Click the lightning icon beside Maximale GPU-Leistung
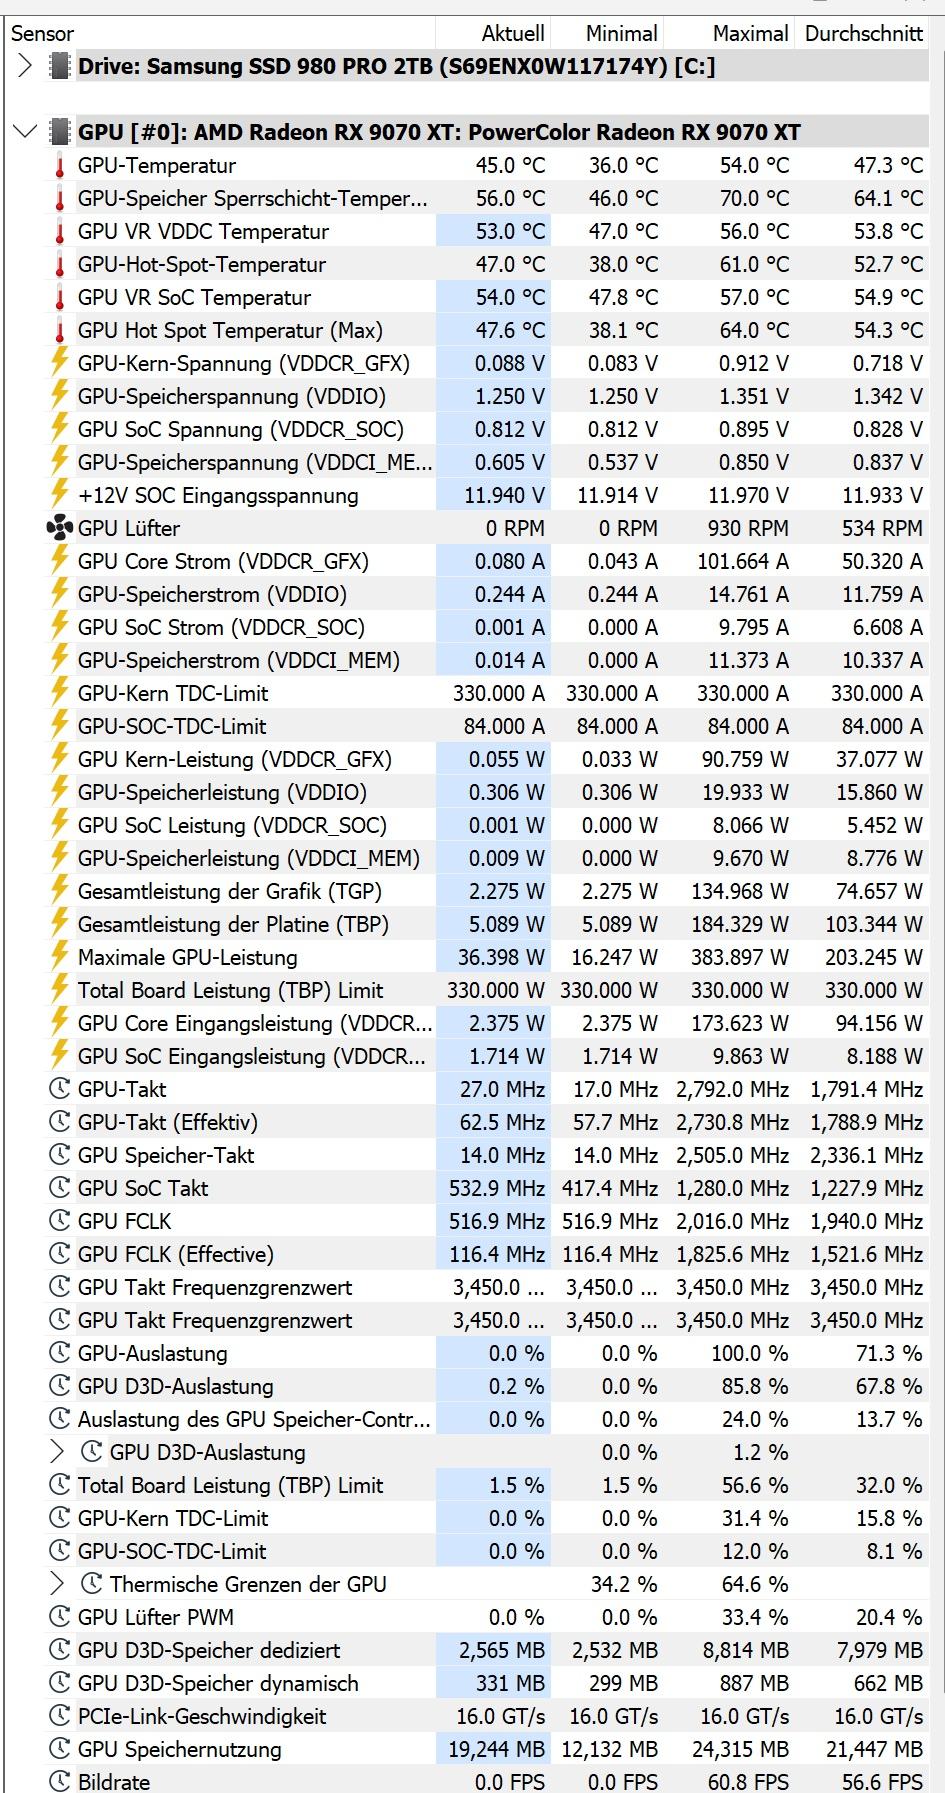This screenshot has width=945, height=1793. click(x=60, y=957)
